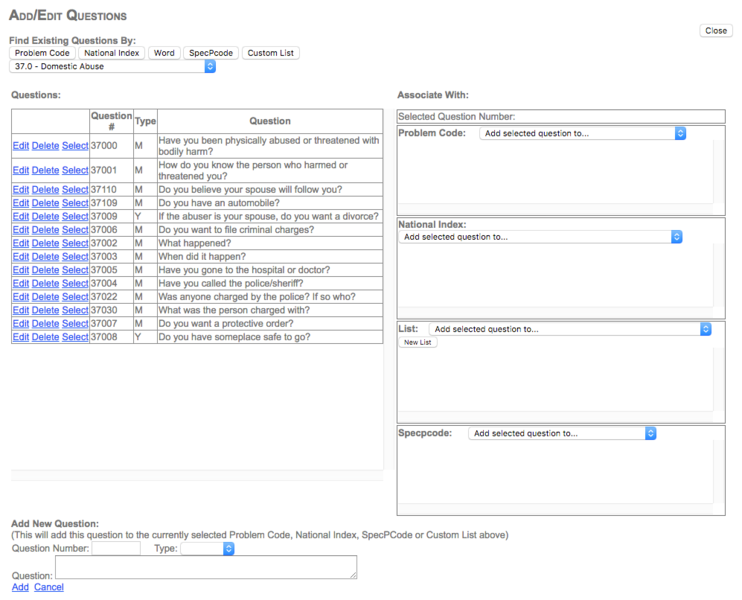Delete question 37000
This screenshot has height=600, width=742.
point(45,146)
